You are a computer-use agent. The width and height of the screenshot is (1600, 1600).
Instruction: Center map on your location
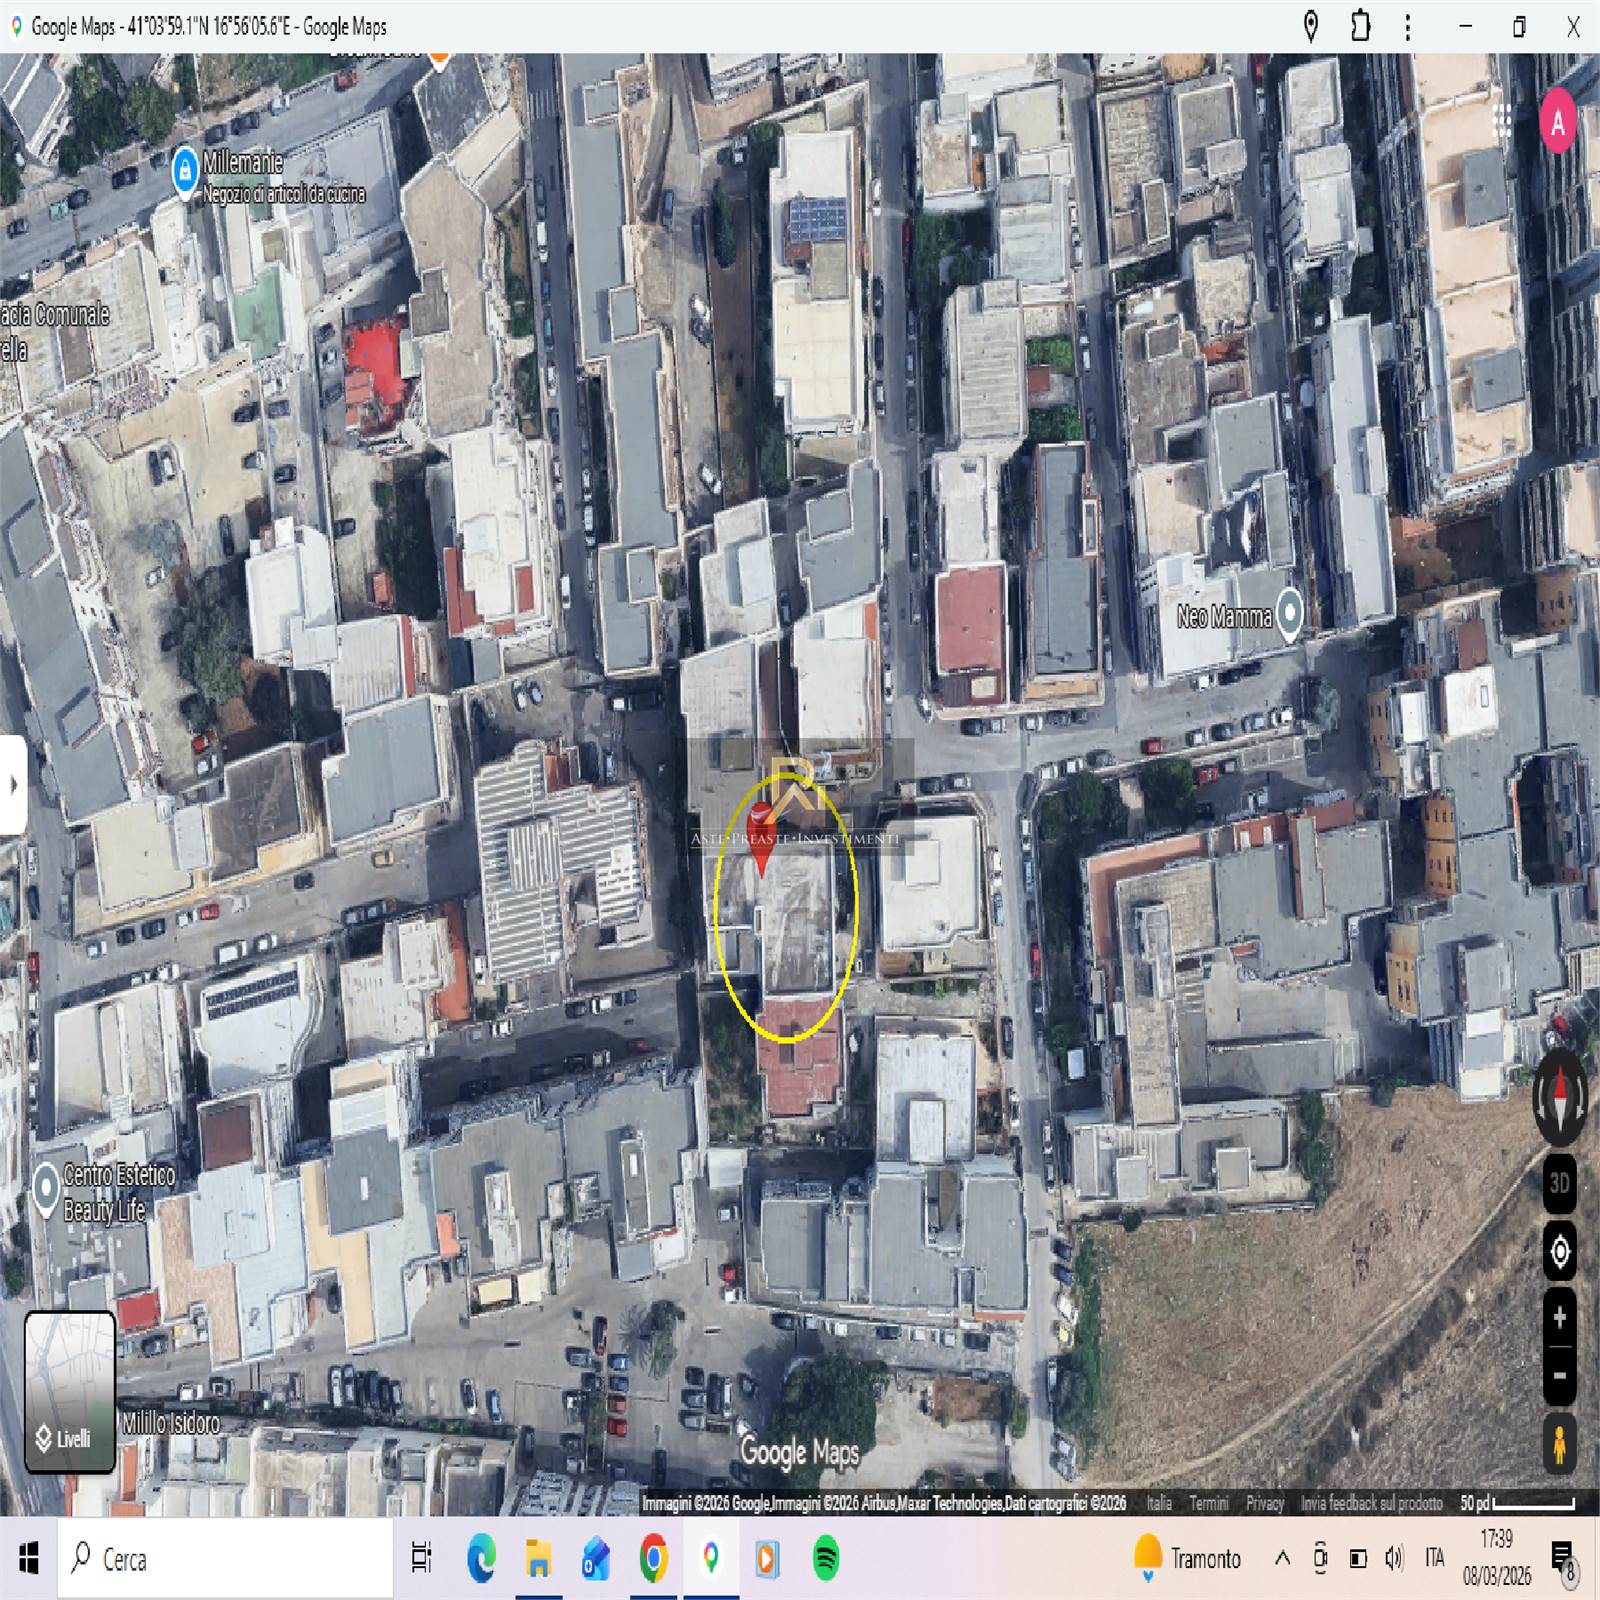1559,1251
